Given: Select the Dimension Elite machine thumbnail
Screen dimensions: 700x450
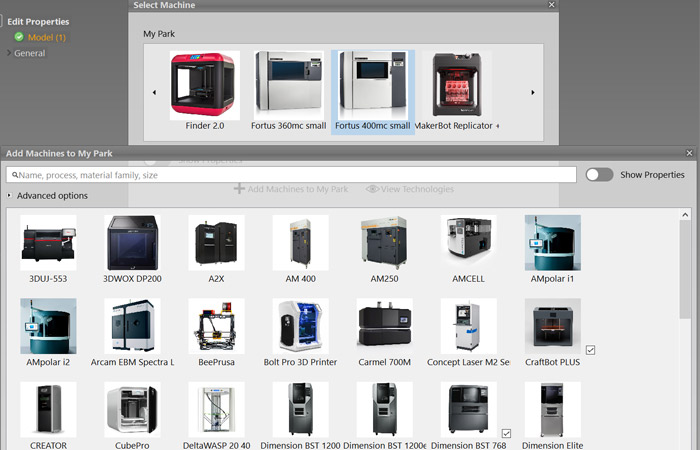Looking at the screenshot, I should [553, 409].
